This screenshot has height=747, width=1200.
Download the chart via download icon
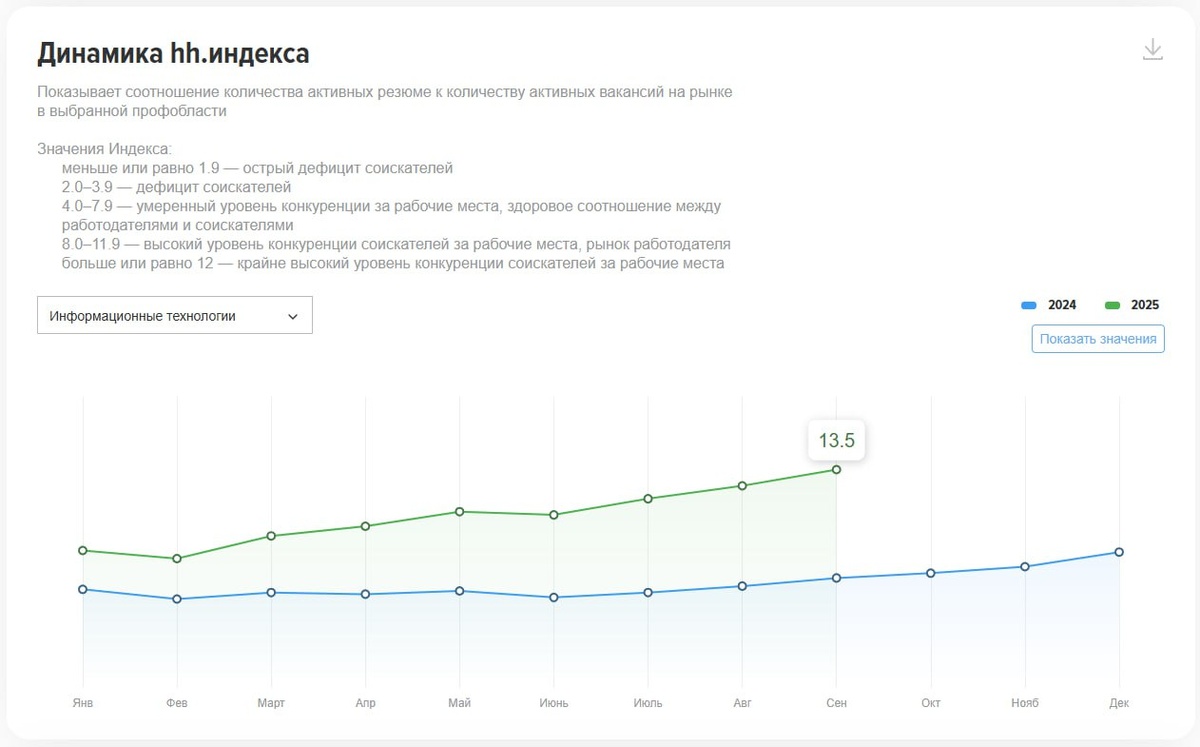coord(1152,50)
